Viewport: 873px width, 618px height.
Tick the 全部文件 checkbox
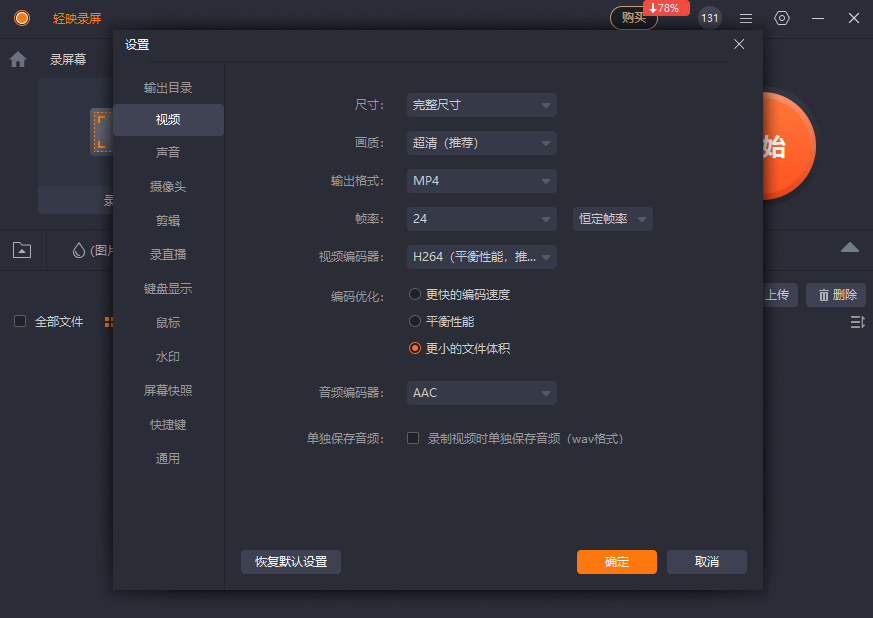click(x=20, y=321)
